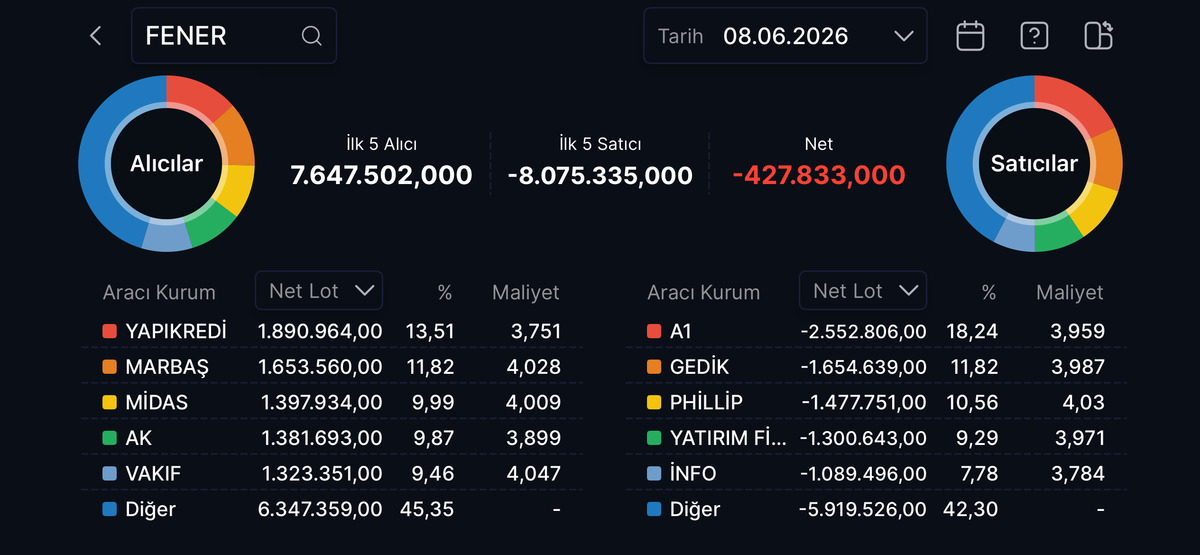The height and width of the screenshot is (555, 1200).
Task: Click the orange GEDİK color swatch
Action: click(x=654, y=367)
